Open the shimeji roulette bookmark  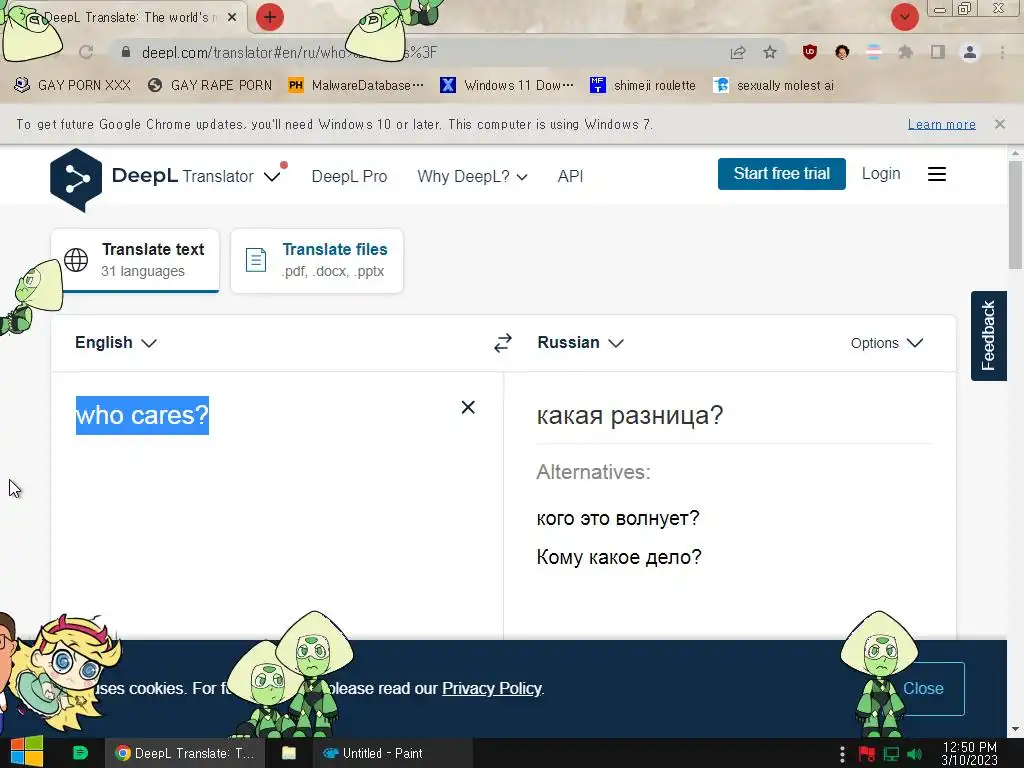pyautogui.click(x=643, y=85)
